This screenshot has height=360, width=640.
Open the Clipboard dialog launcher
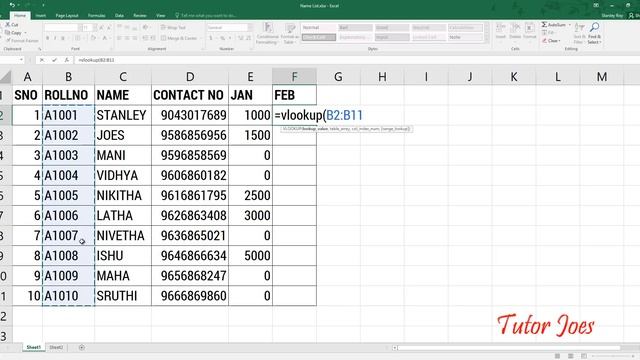coord(40,49)
